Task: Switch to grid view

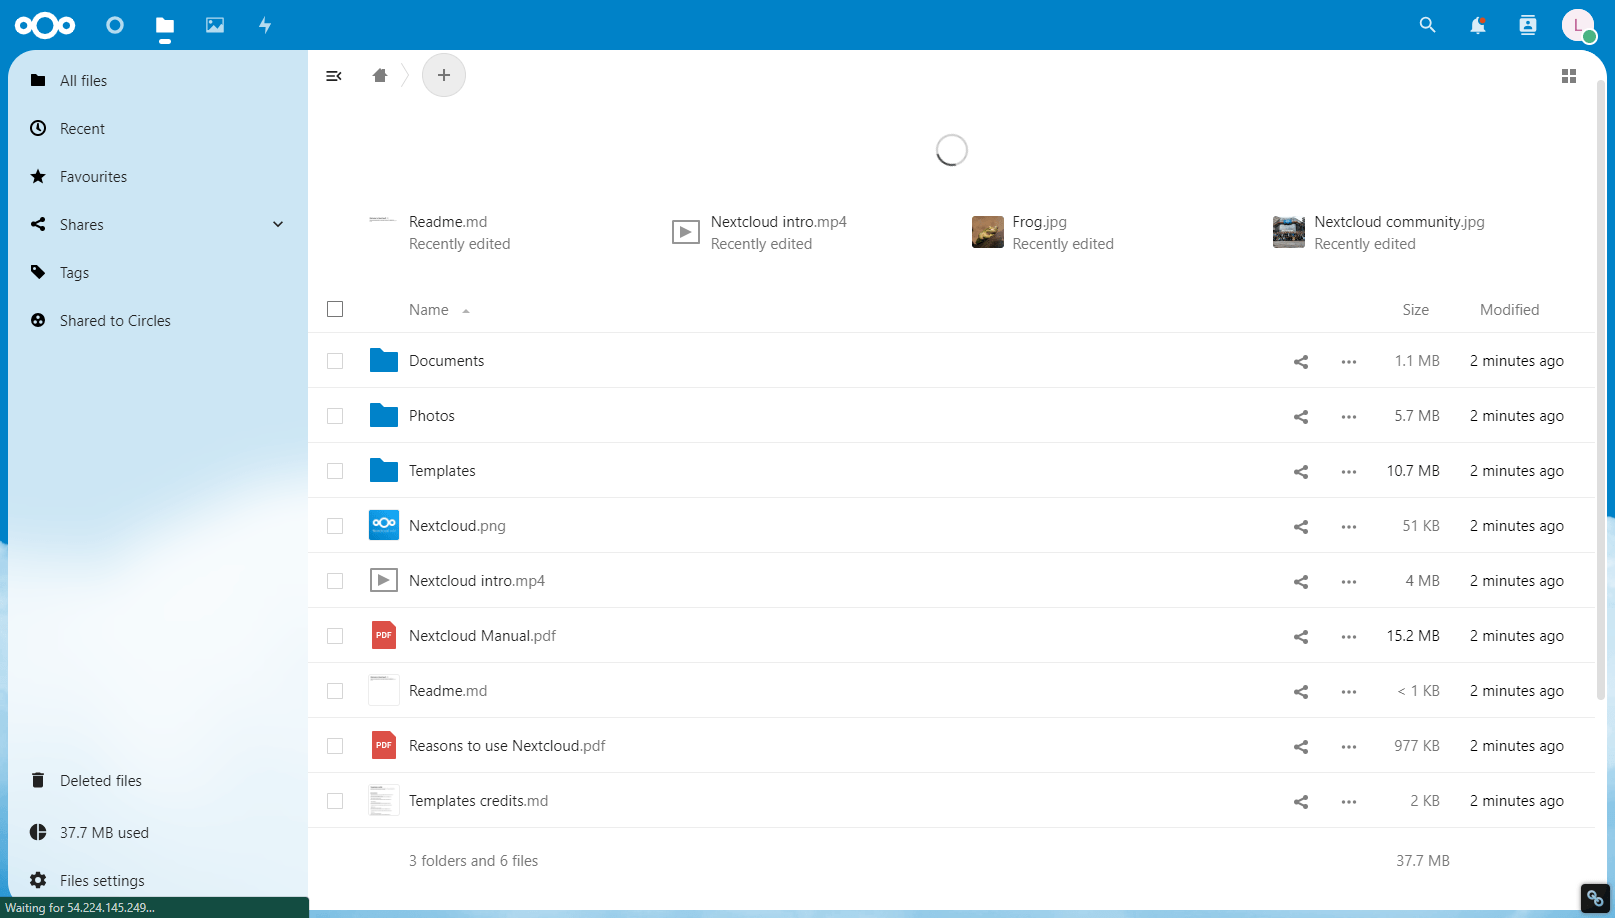Action: pyautogui.click(x=1569, y=76)
